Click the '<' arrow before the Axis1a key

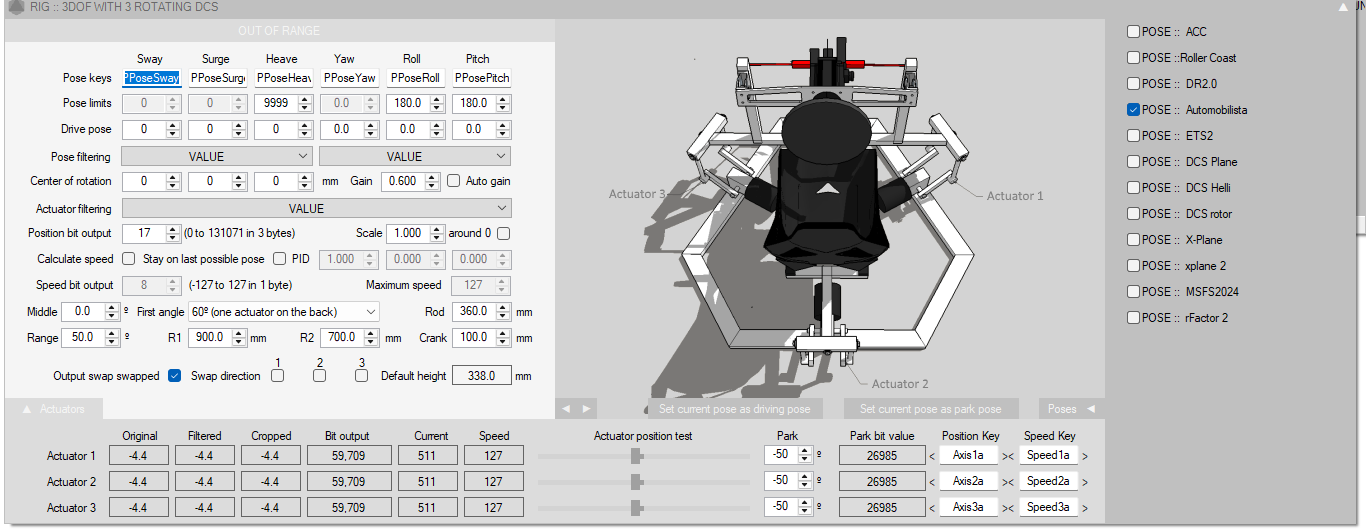(x=933, y=456)
